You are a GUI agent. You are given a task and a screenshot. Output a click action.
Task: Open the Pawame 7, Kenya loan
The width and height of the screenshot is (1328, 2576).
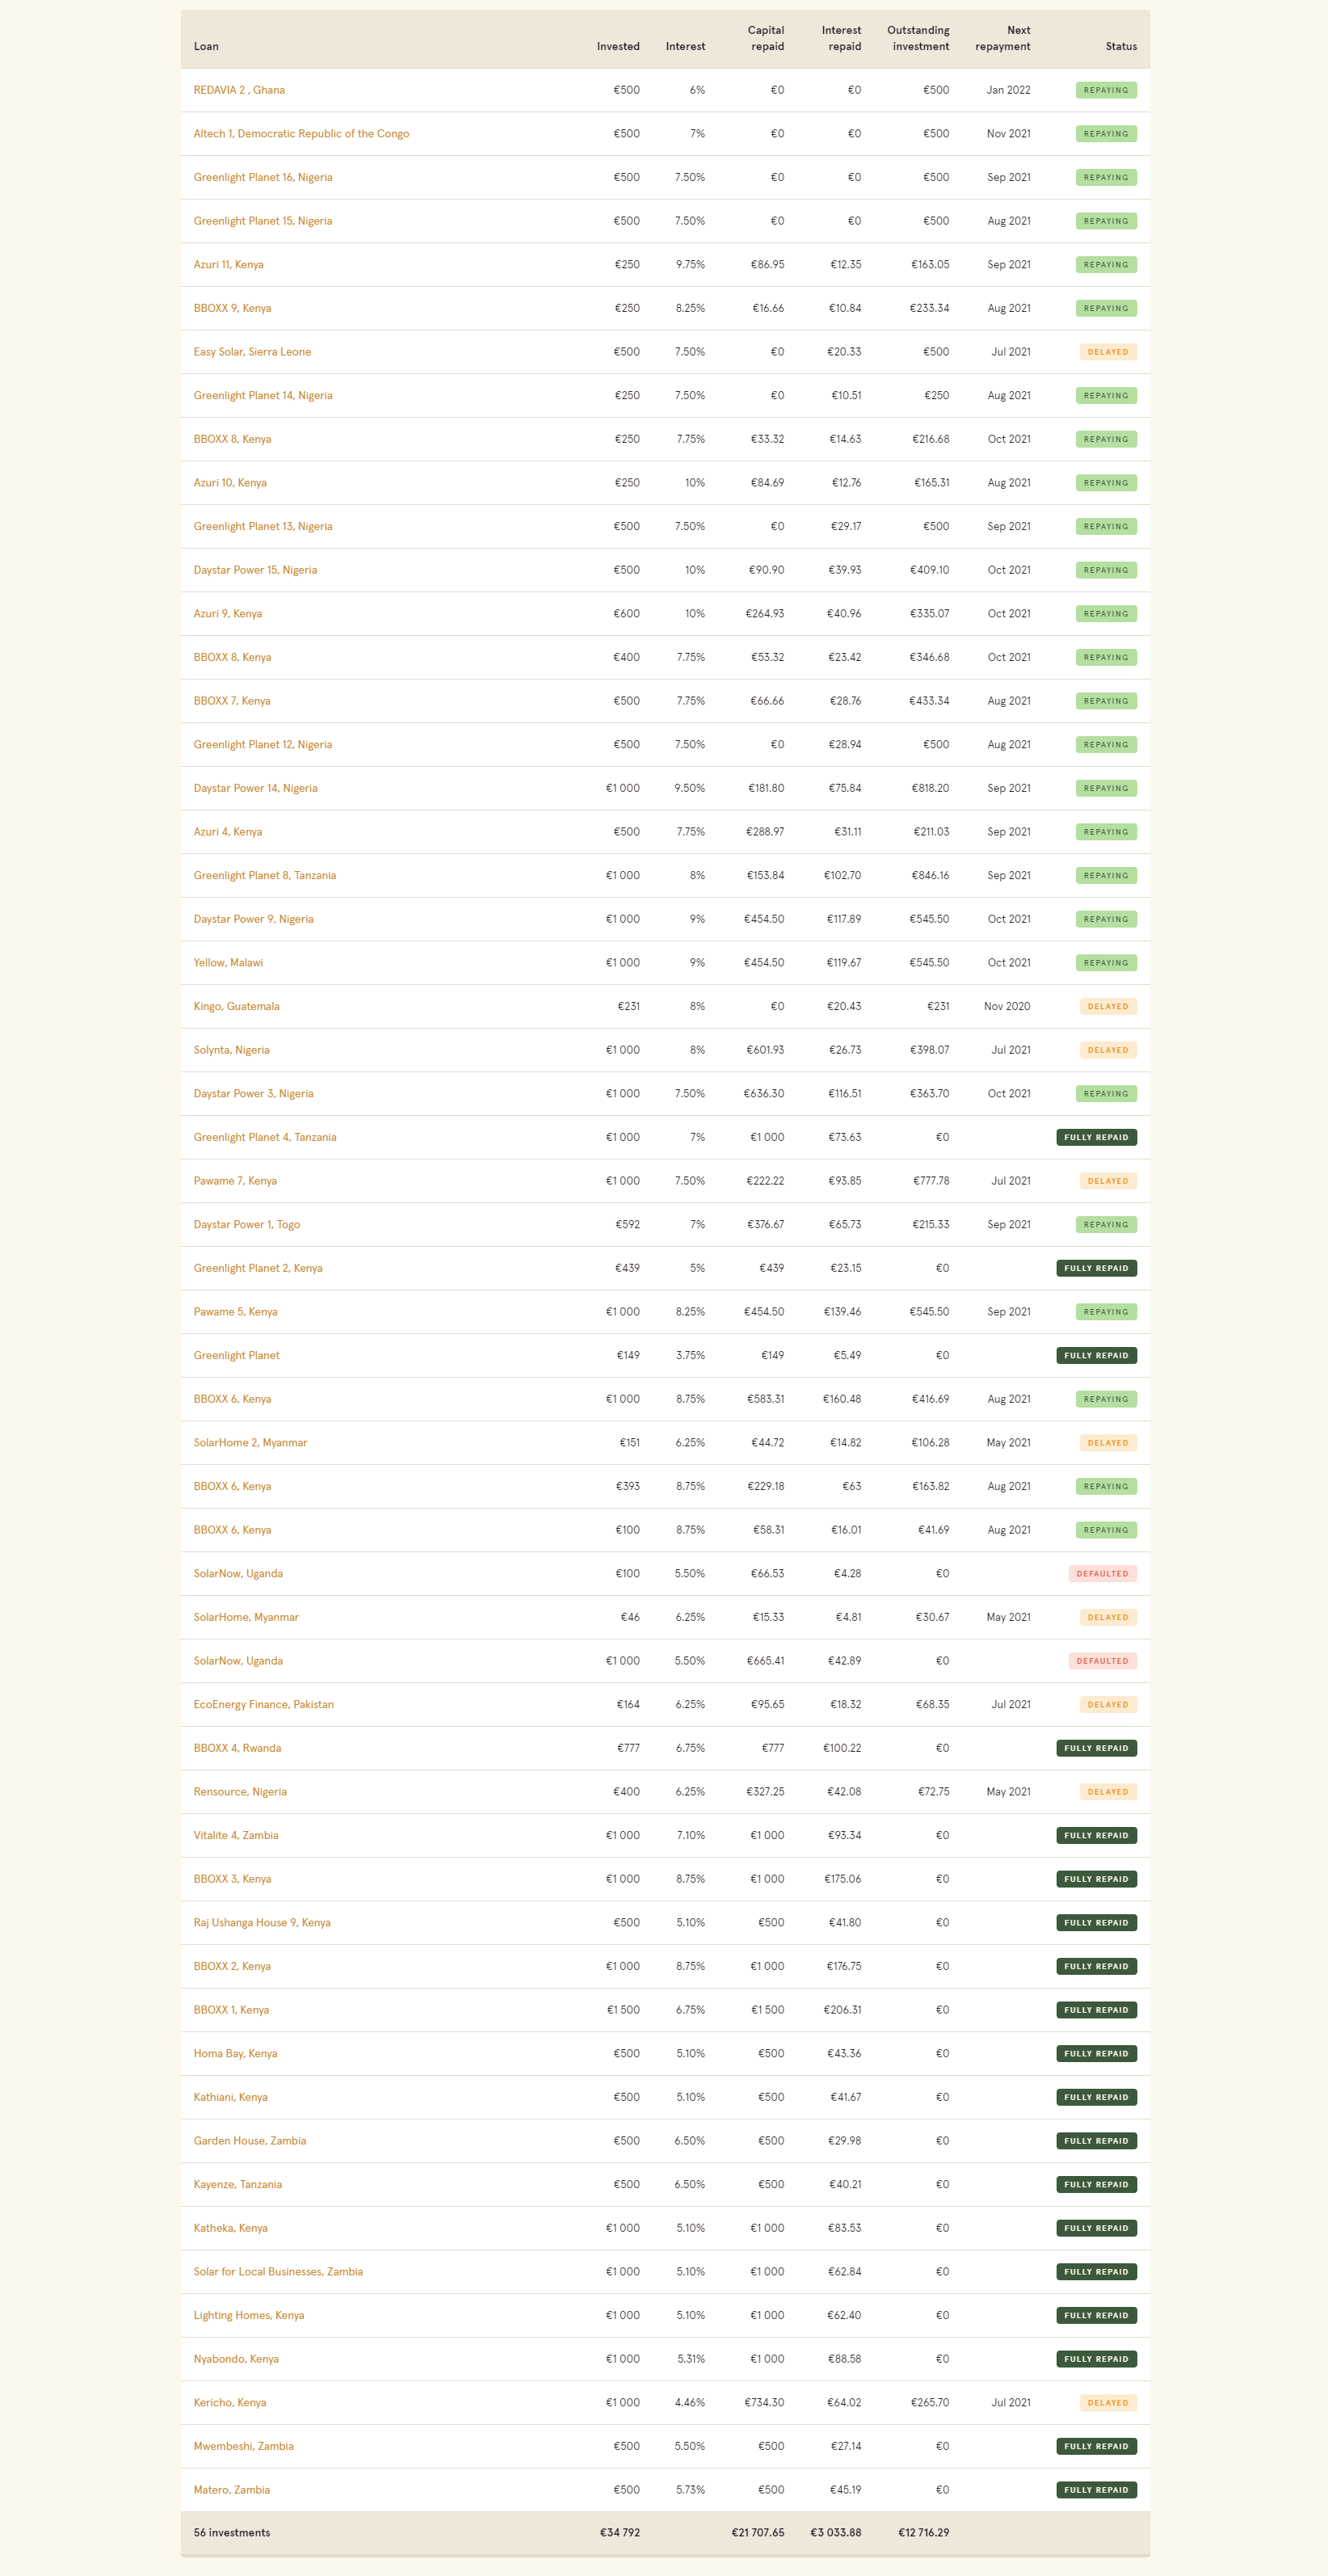[x=235, y=1181]
